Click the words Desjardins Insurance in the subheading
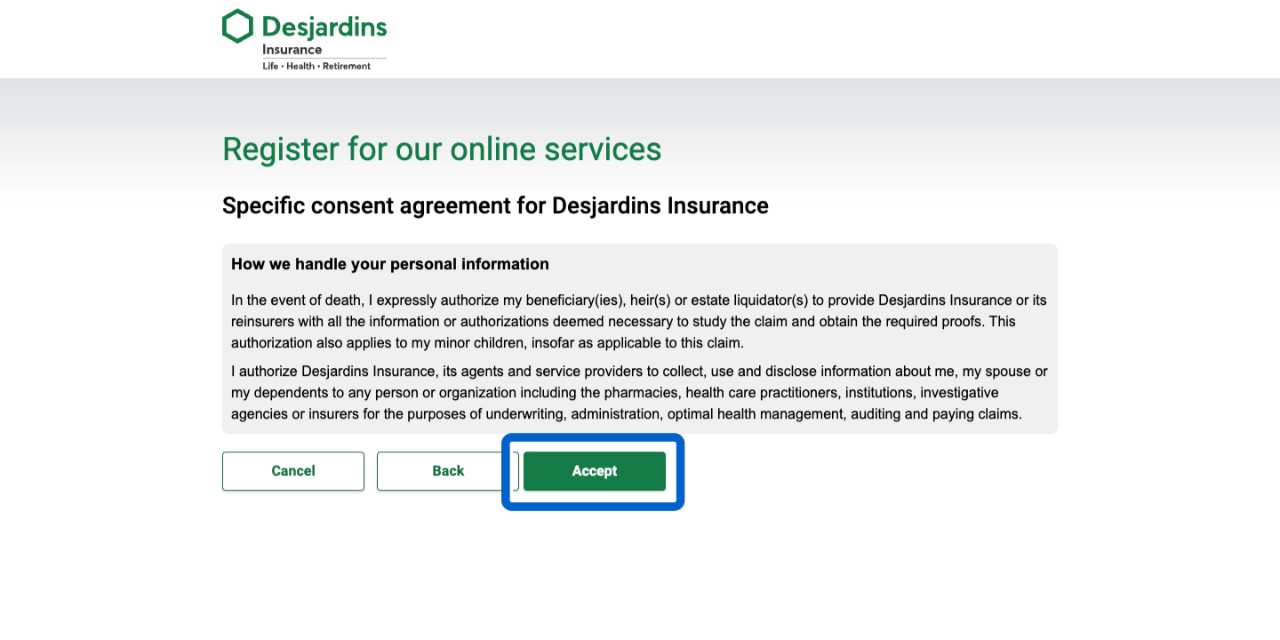 660,206
